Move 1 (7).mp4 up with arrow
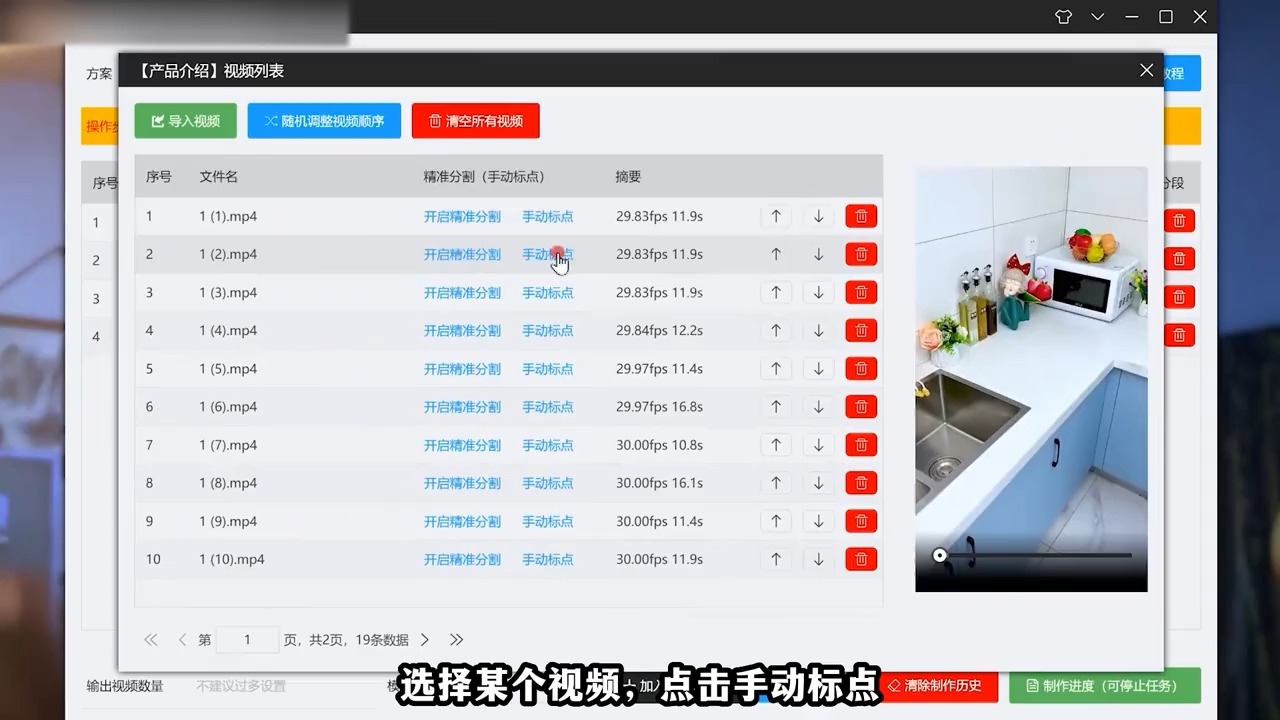This screenshot has height=720, width=1280. pyautogui.click(x=776, y=445)
